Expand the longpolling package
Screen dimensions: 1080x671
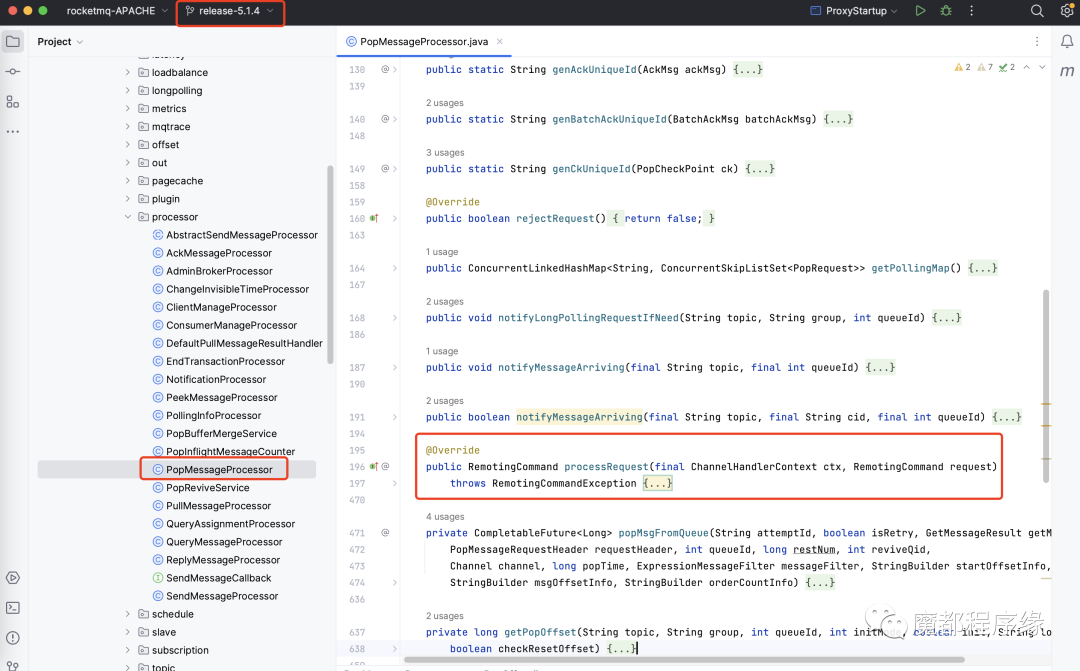[127, 90]
